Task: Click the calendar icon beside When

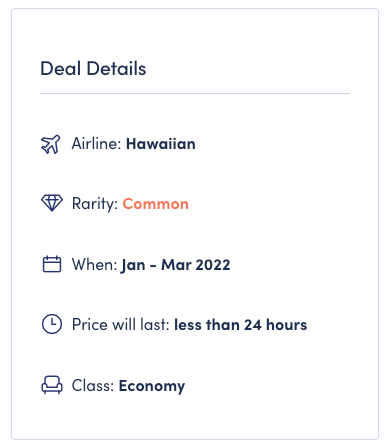Action: [52, 264]
